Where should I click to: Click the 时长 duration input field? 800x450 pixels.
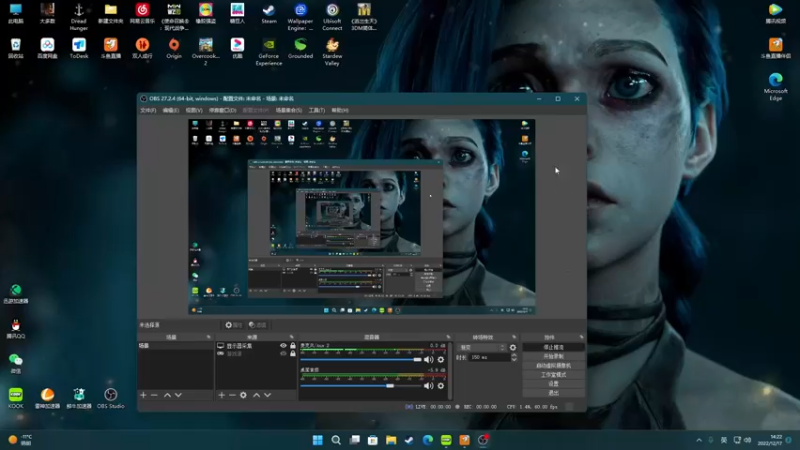pos(489,357)
